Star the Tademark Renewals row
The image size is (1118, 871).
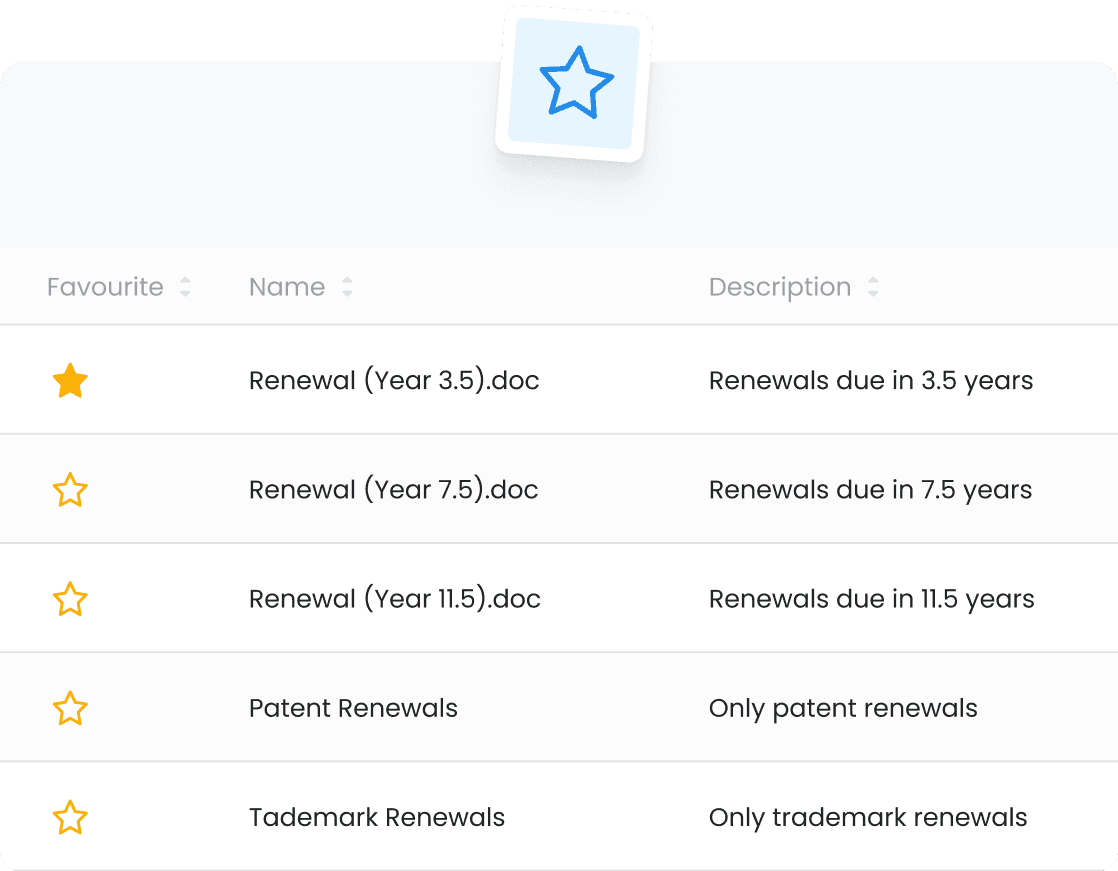pyautogui.click(x=70, y=817)
